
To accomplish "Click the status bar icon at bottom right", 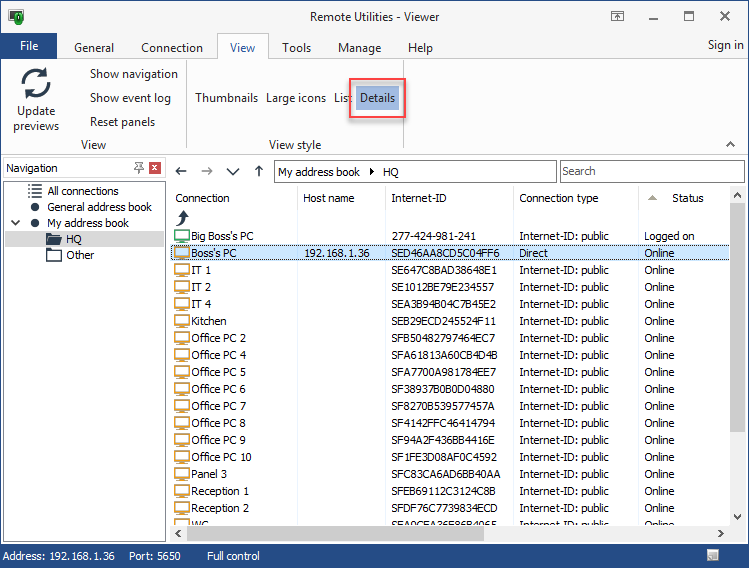I will point(712,555).
